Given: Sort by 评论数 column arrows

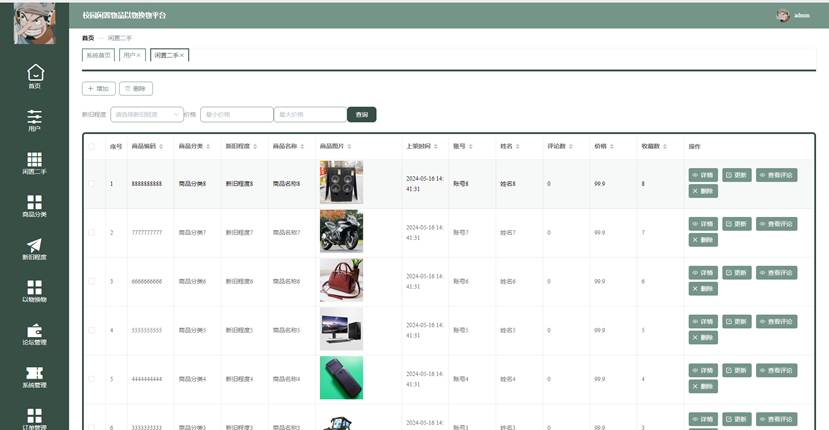Looking at the screenshot, I should pos(570,147).
